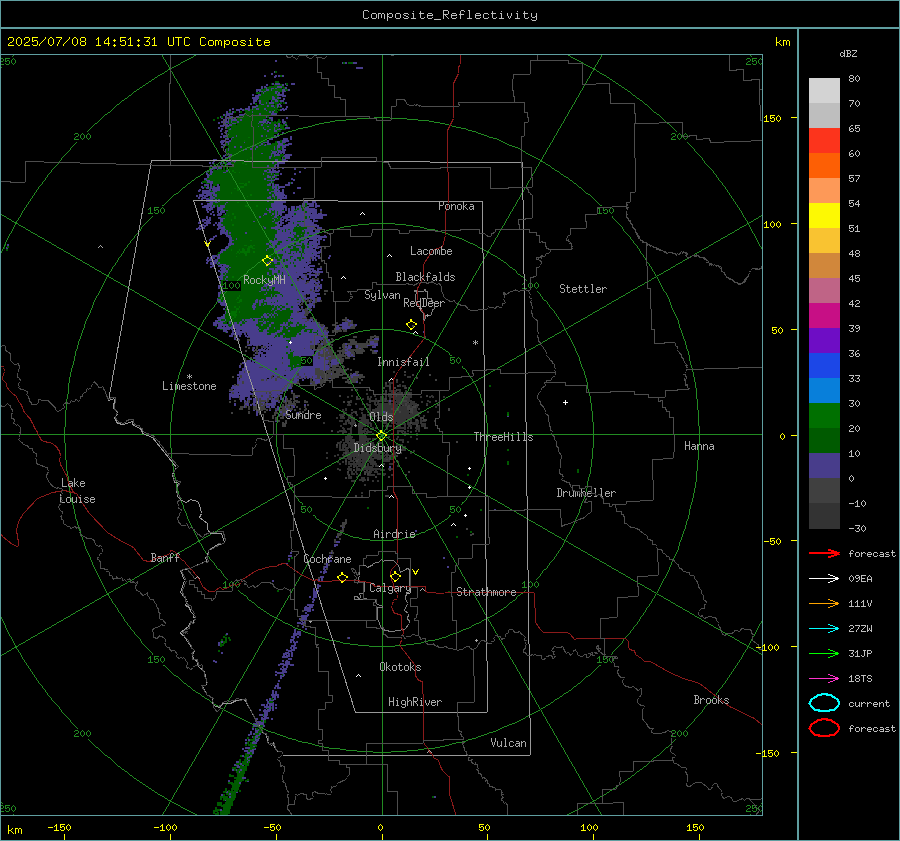This screenshot has height=841, width=900.
Task: Click the red forecast ellipse icon
Action: pyautogui.click(x=824, y=728)
